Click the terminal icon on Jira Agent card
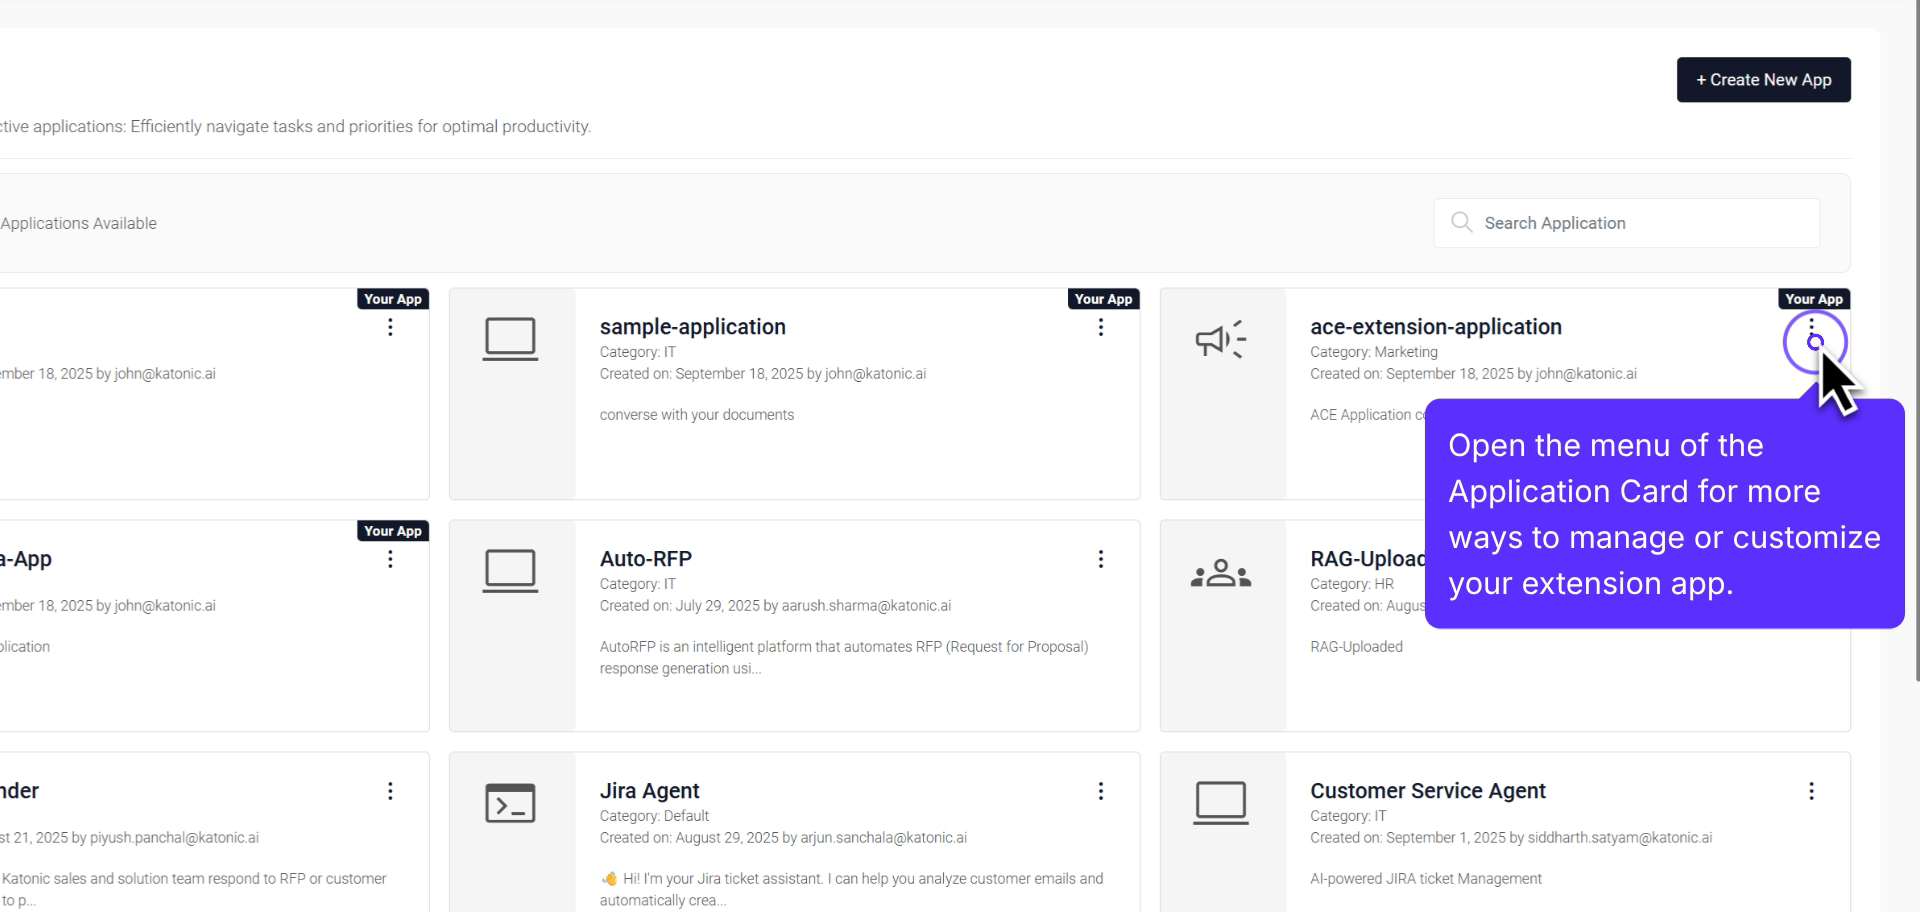Image resolution: width=1920 pixels, height=912 pixels. [510, 802]
